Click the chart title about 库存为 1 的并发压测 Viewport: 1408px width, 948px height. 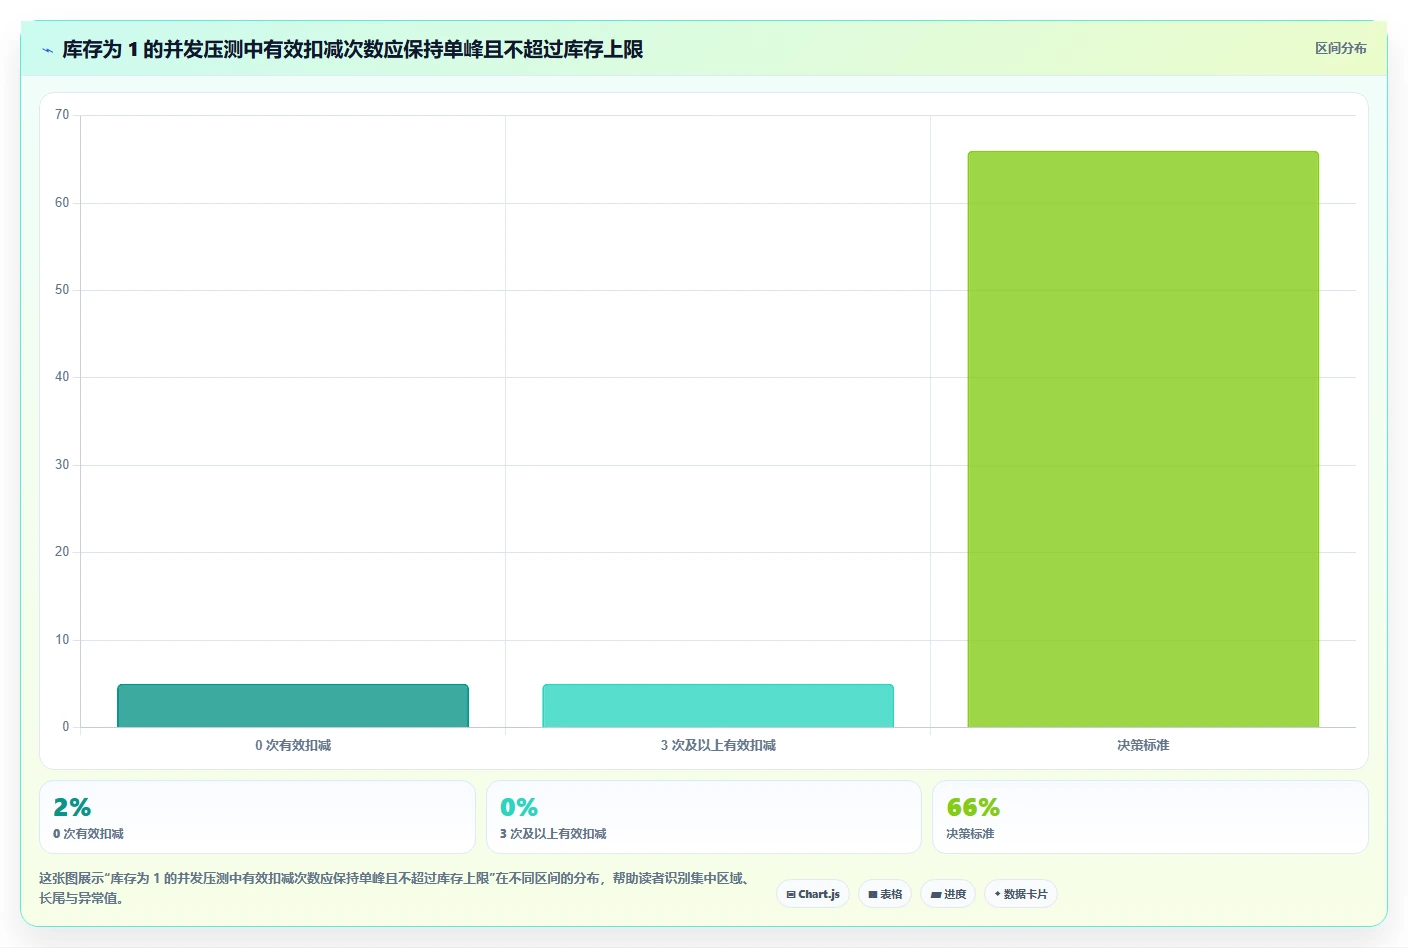[x=352, y=49]
